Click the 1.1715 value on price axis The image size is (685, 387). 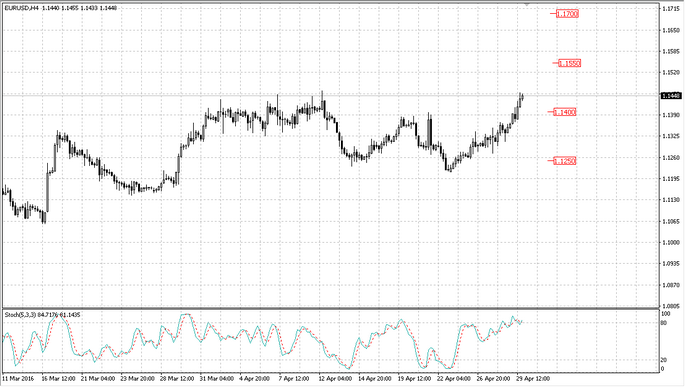pyautogui.click(x=671, y=9)
